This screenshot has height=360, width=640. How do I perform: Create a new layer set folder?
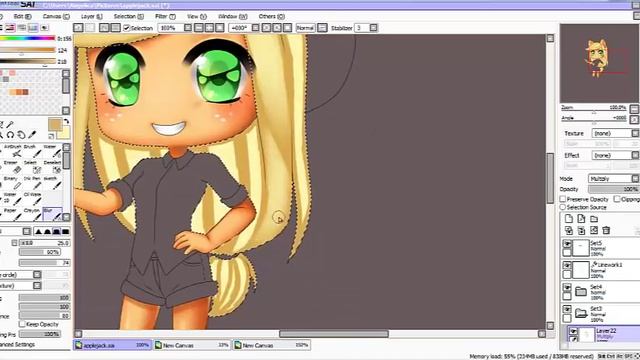click(594, 219)
